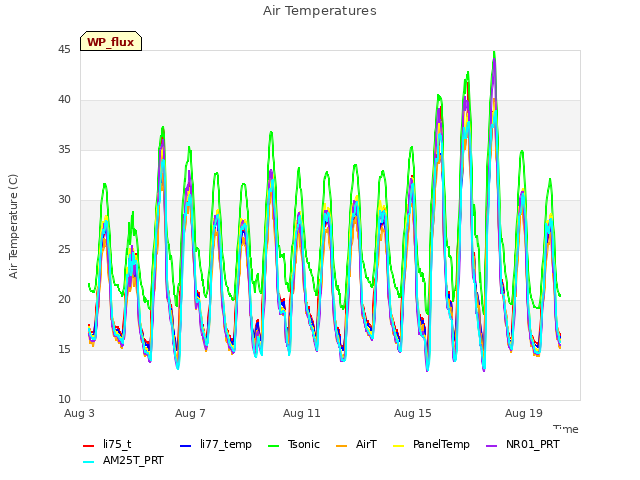Toggle the PanelTemp legend entry
The width and height of the screenshot is (640, 480).
431,444
